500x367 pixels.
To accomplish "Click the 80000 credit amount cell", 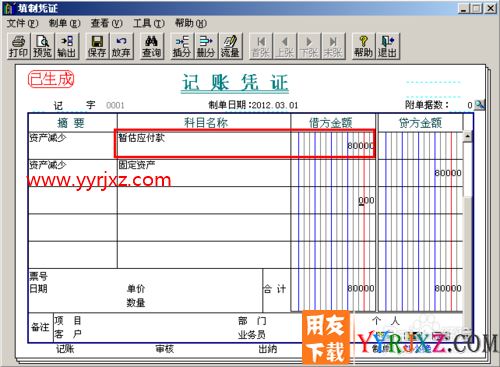I will click(x=420, y=173).
